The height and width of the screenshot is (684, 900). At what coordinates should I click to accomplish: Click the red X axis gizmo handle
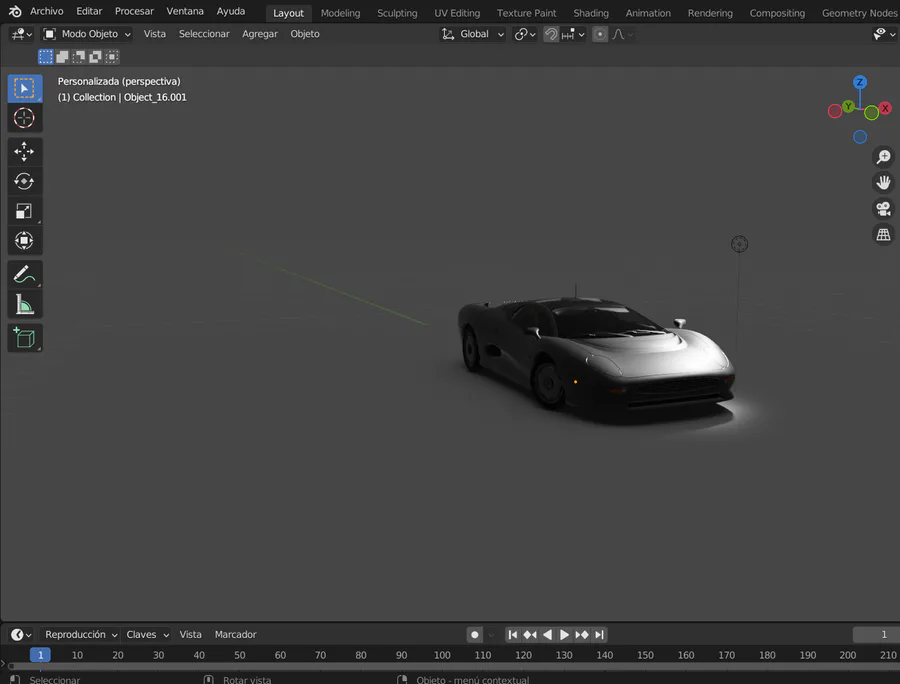[886, 108]
